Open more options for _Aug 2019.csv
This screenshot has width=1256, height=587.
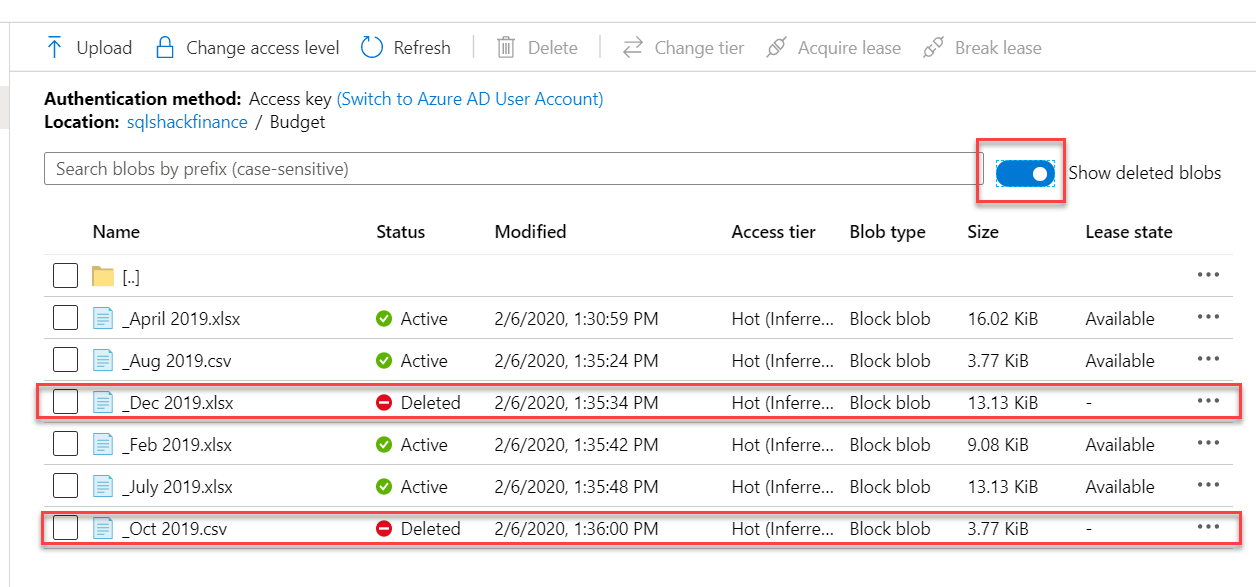(x=1208, y=360)
